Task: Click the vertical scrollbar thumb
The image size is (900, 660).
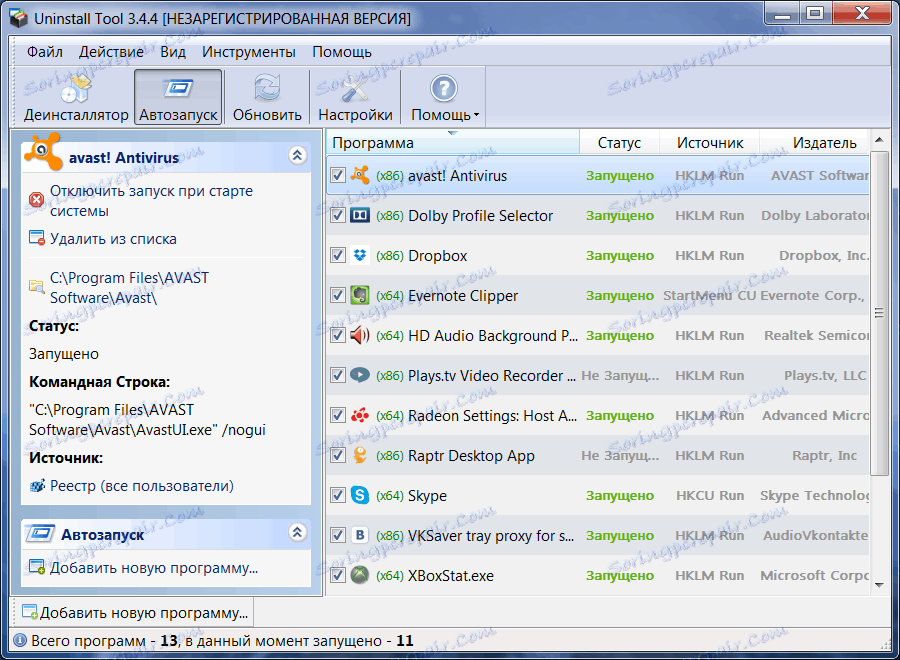Action: pos(879,313)
